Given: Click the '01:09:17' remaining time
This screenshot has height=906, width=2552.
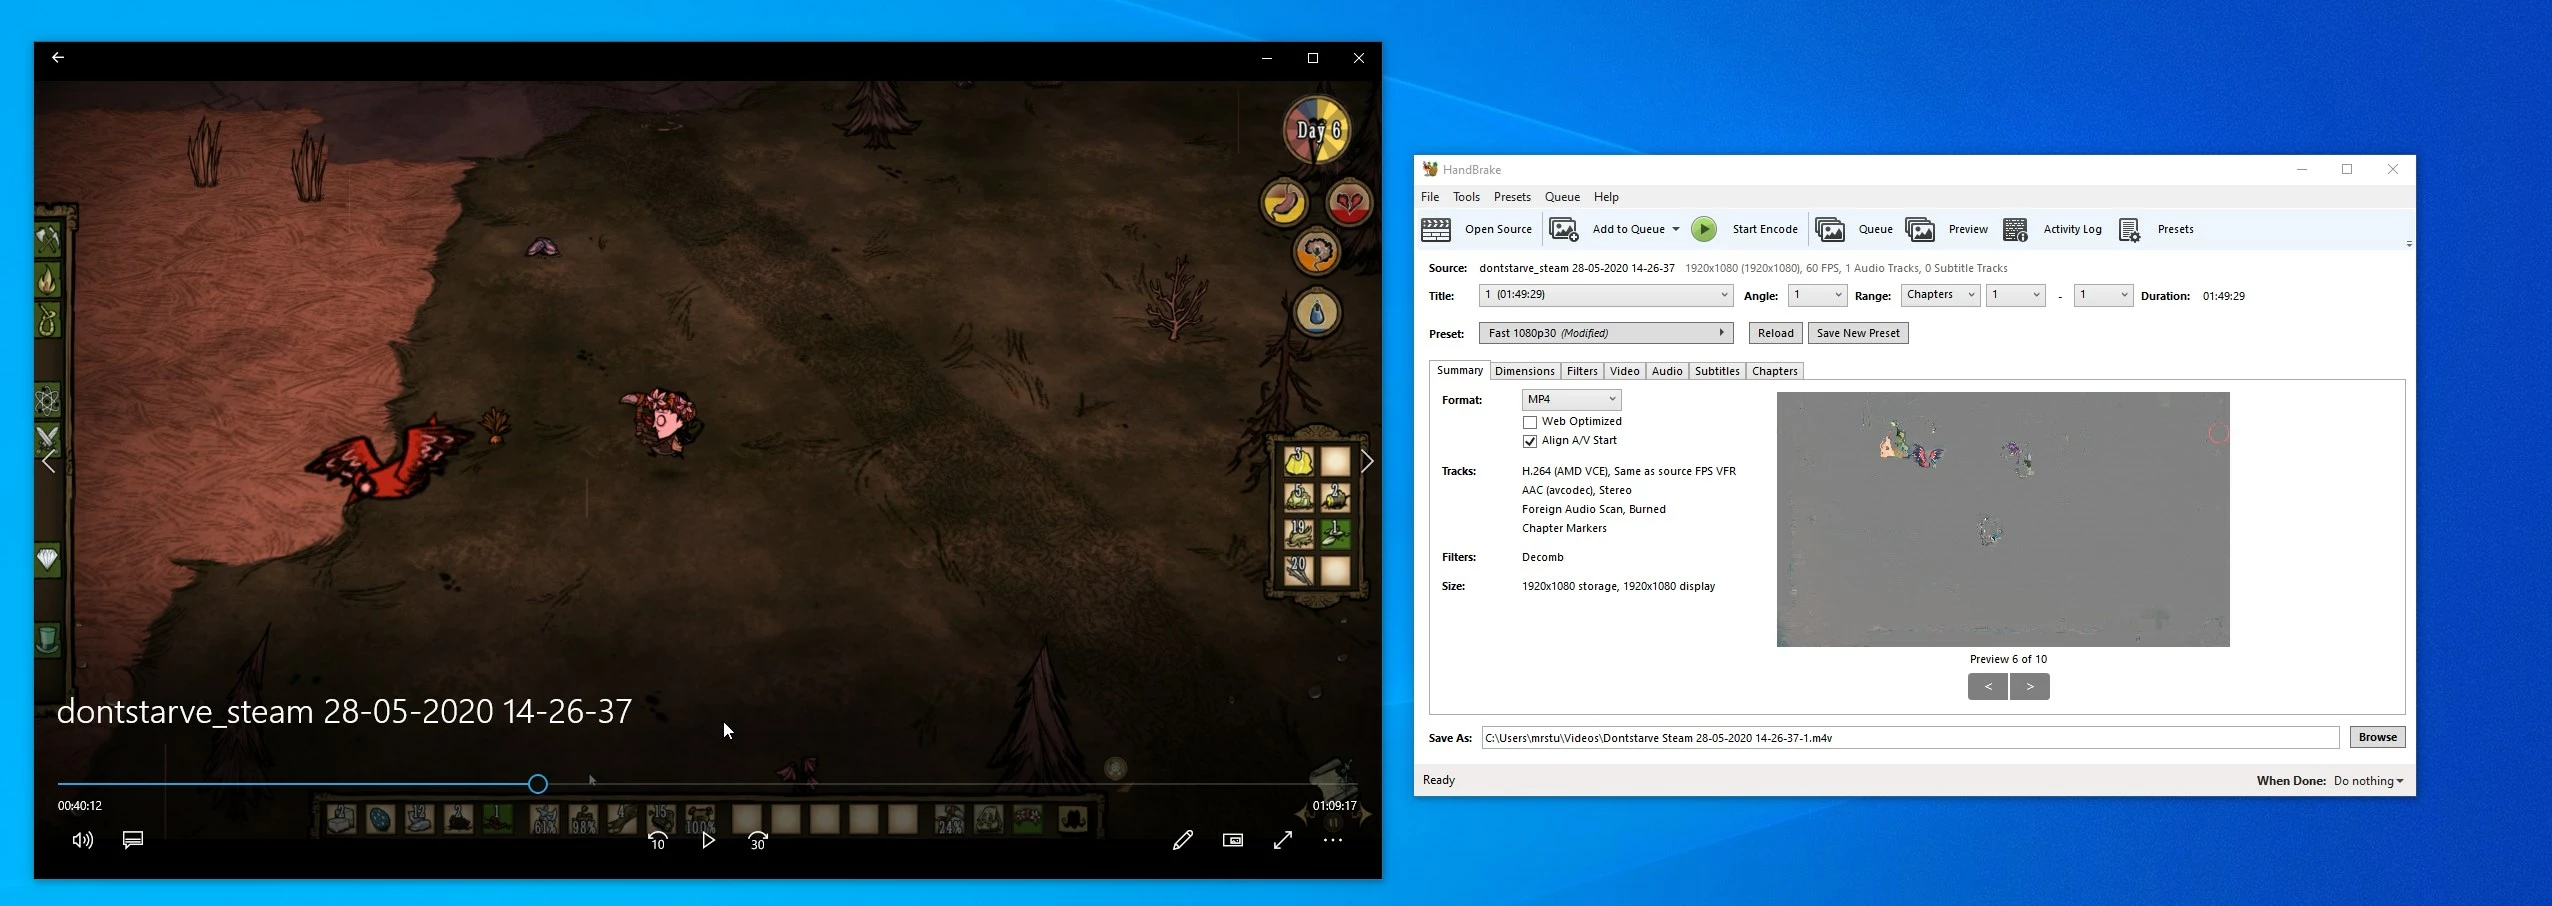Looking at the screenshot, I should click(x=1334, y=805).
